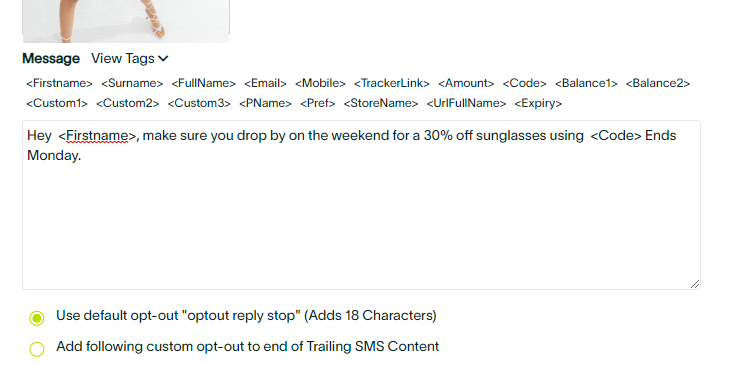This screenshot has width=737, height=365.
Task: Insert the <StoreName> tag
Action: click(x=381, y=103)
